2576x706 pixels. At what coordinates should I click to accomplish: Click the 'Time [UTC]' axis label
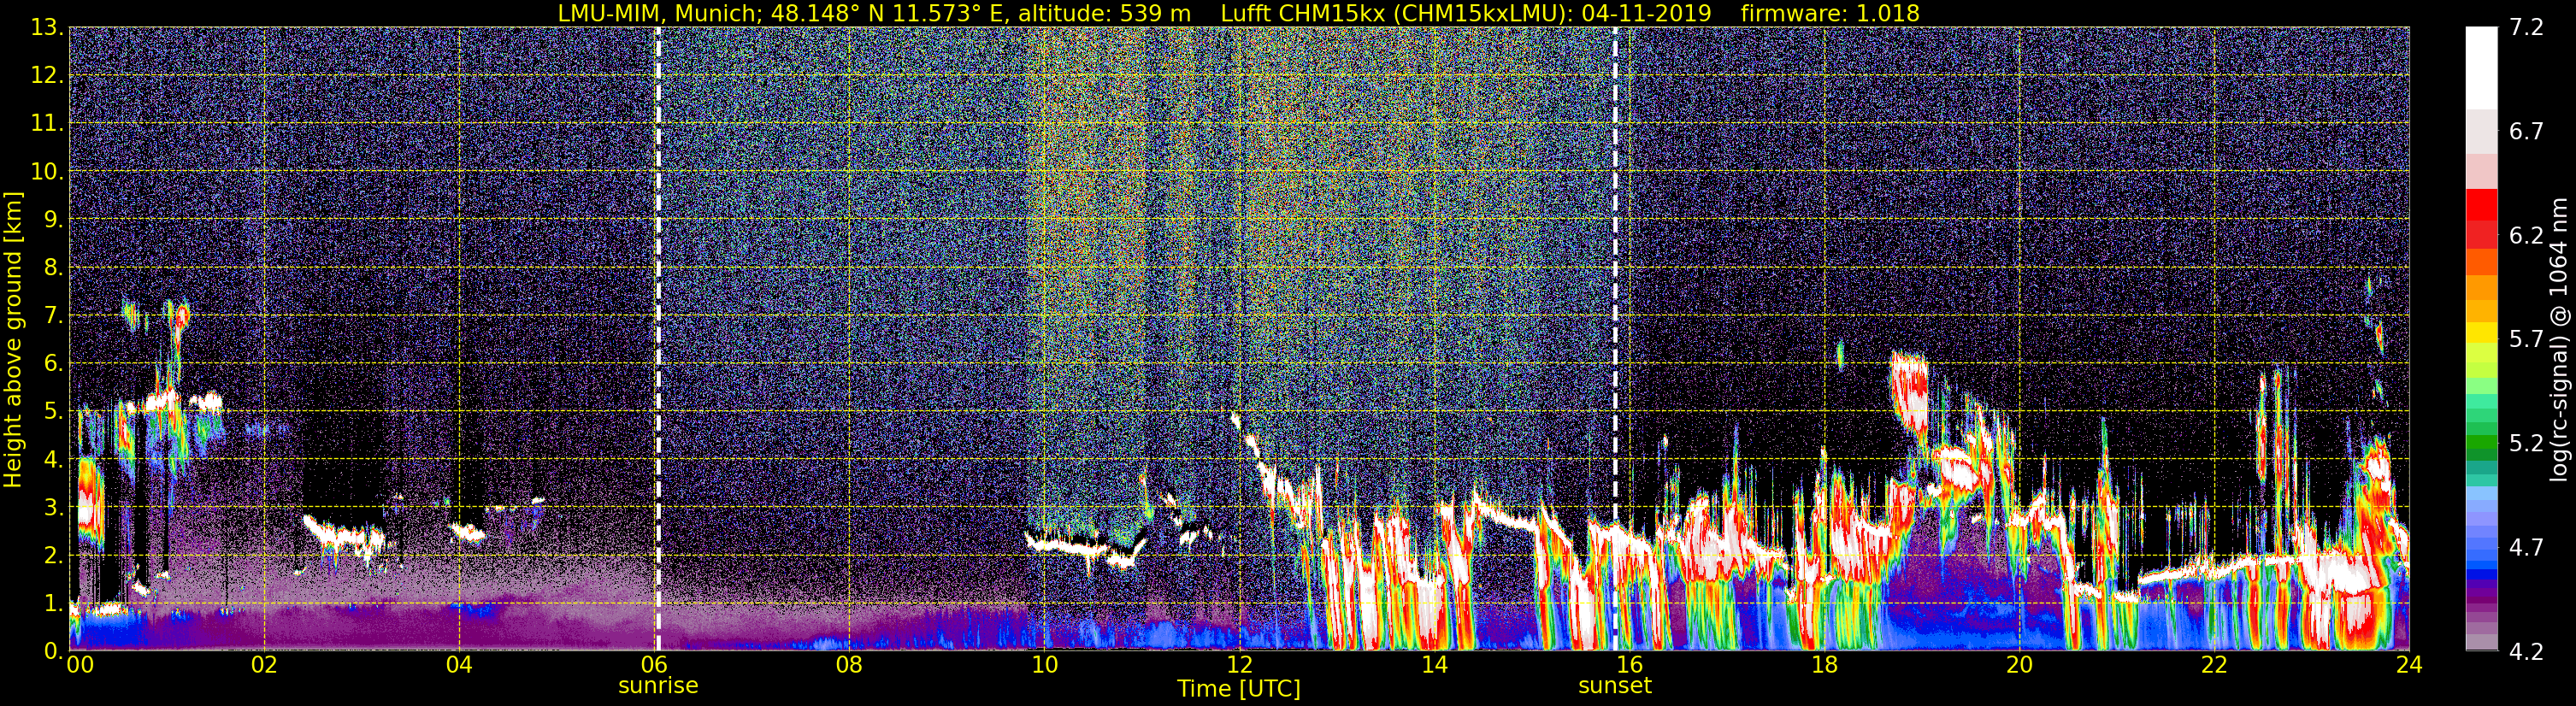coord(1239,689)
